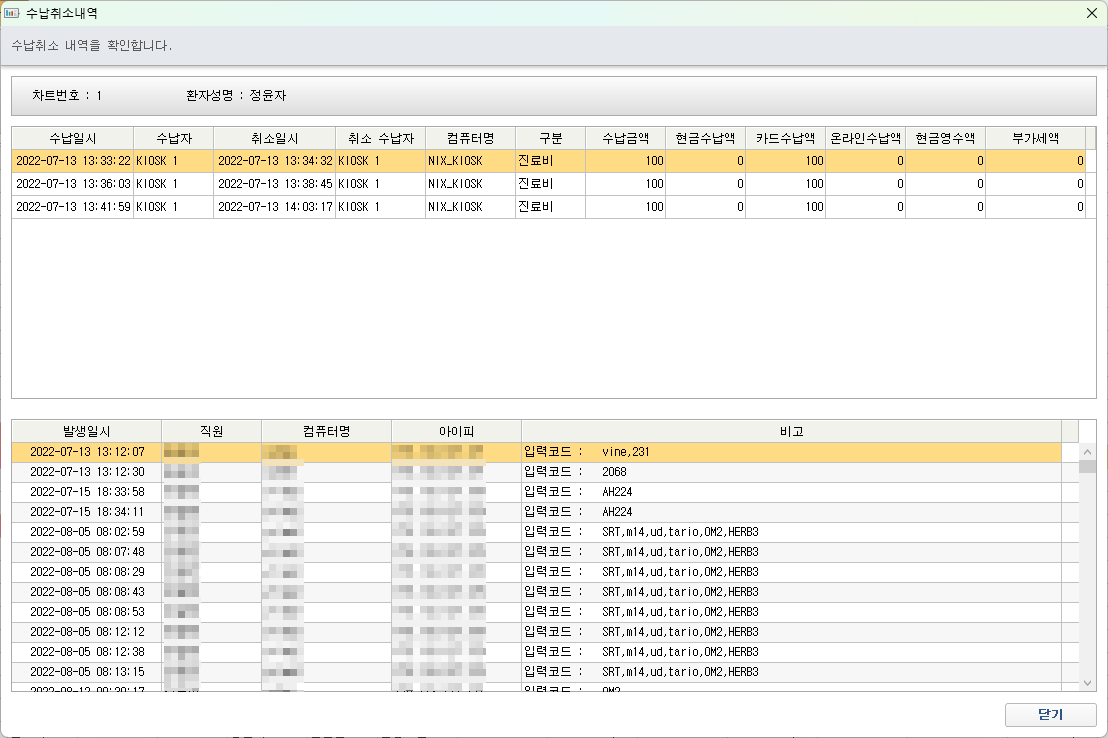Viewport: 1108px width, 738px height.
Task: Click the log list scroll-up arrow
Action: click(x=1088, y=451)
